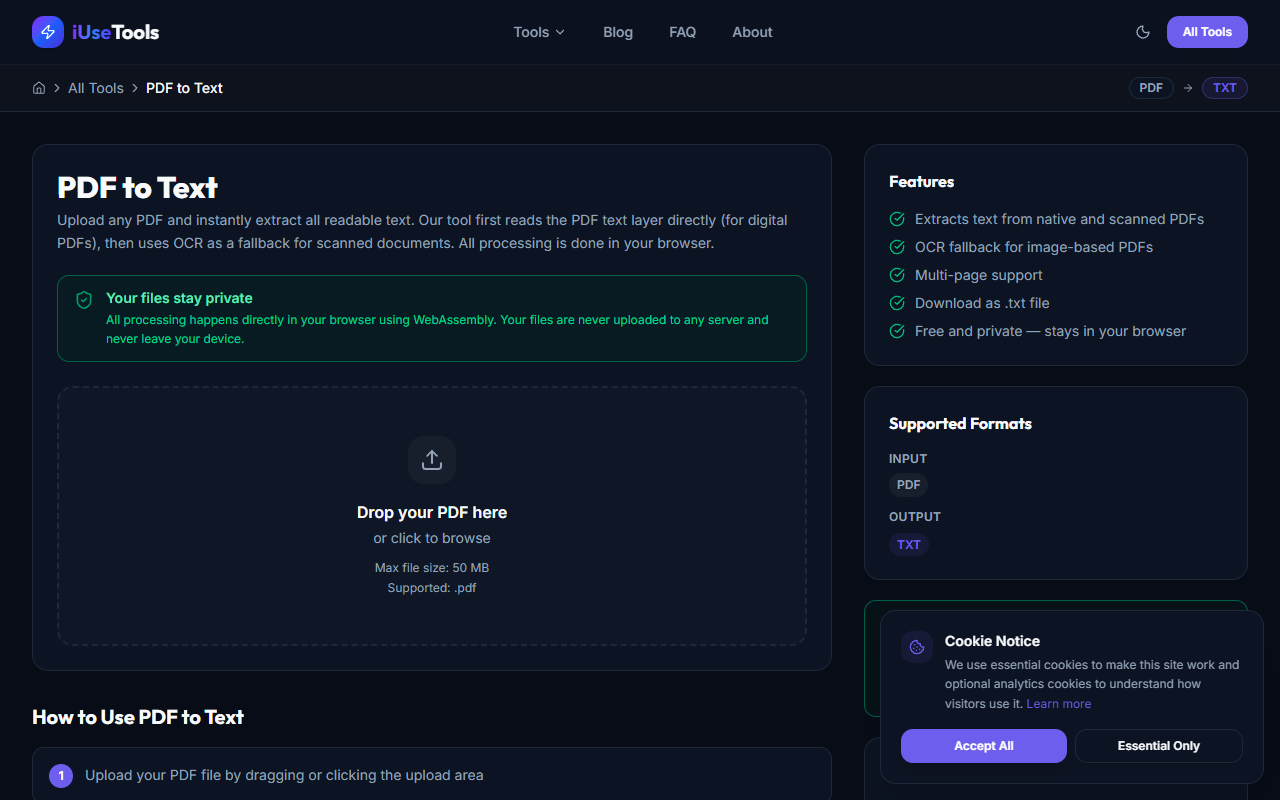The height and width of the screenshot is (800, 1280).
Task: Click the lightning bolt logo icon
Action: tap(47, 31)
